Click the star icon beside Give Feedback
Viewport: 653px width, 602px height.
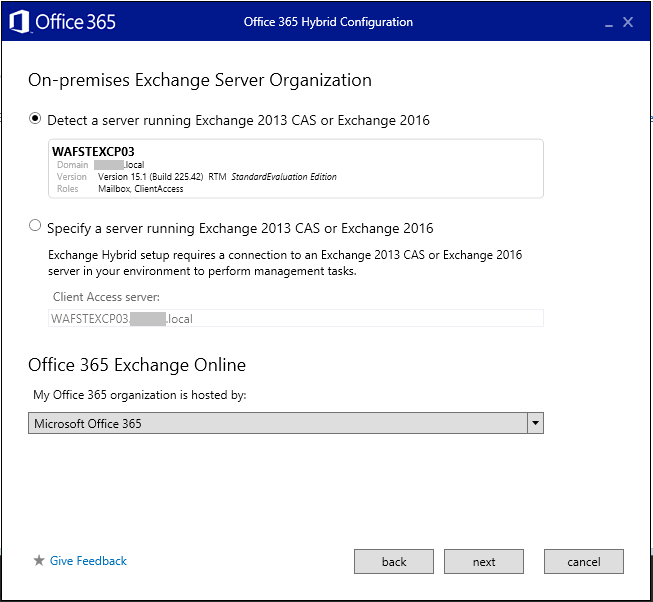click(39, 560)
